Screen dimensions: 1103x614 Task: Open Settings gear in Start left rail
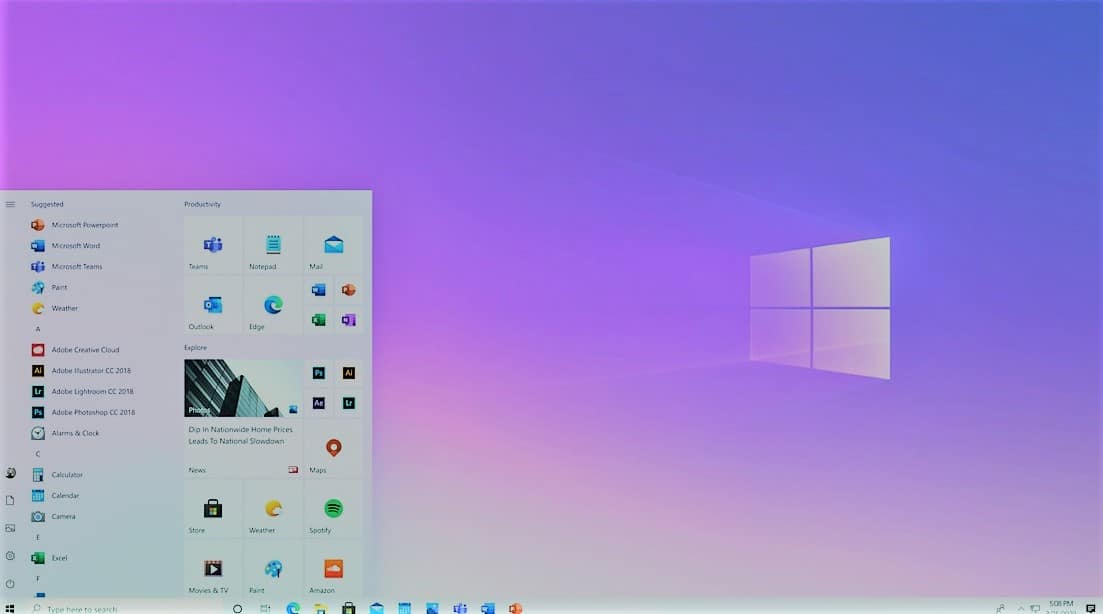[11, 556]
